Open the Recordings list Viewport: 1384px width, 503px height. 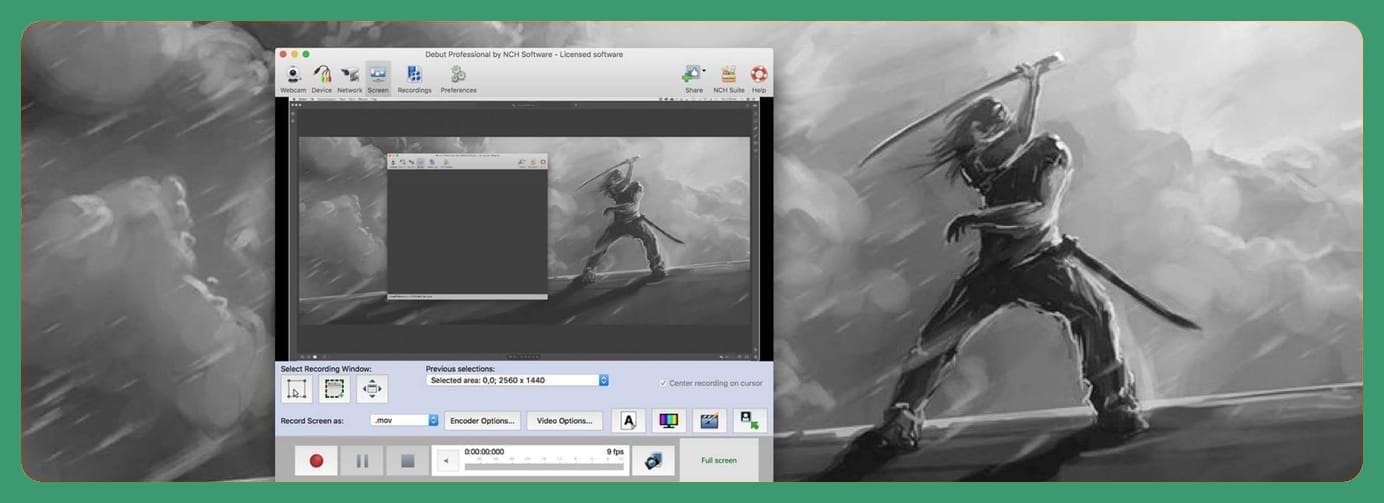pyautogui.click(x=414, y=78)
